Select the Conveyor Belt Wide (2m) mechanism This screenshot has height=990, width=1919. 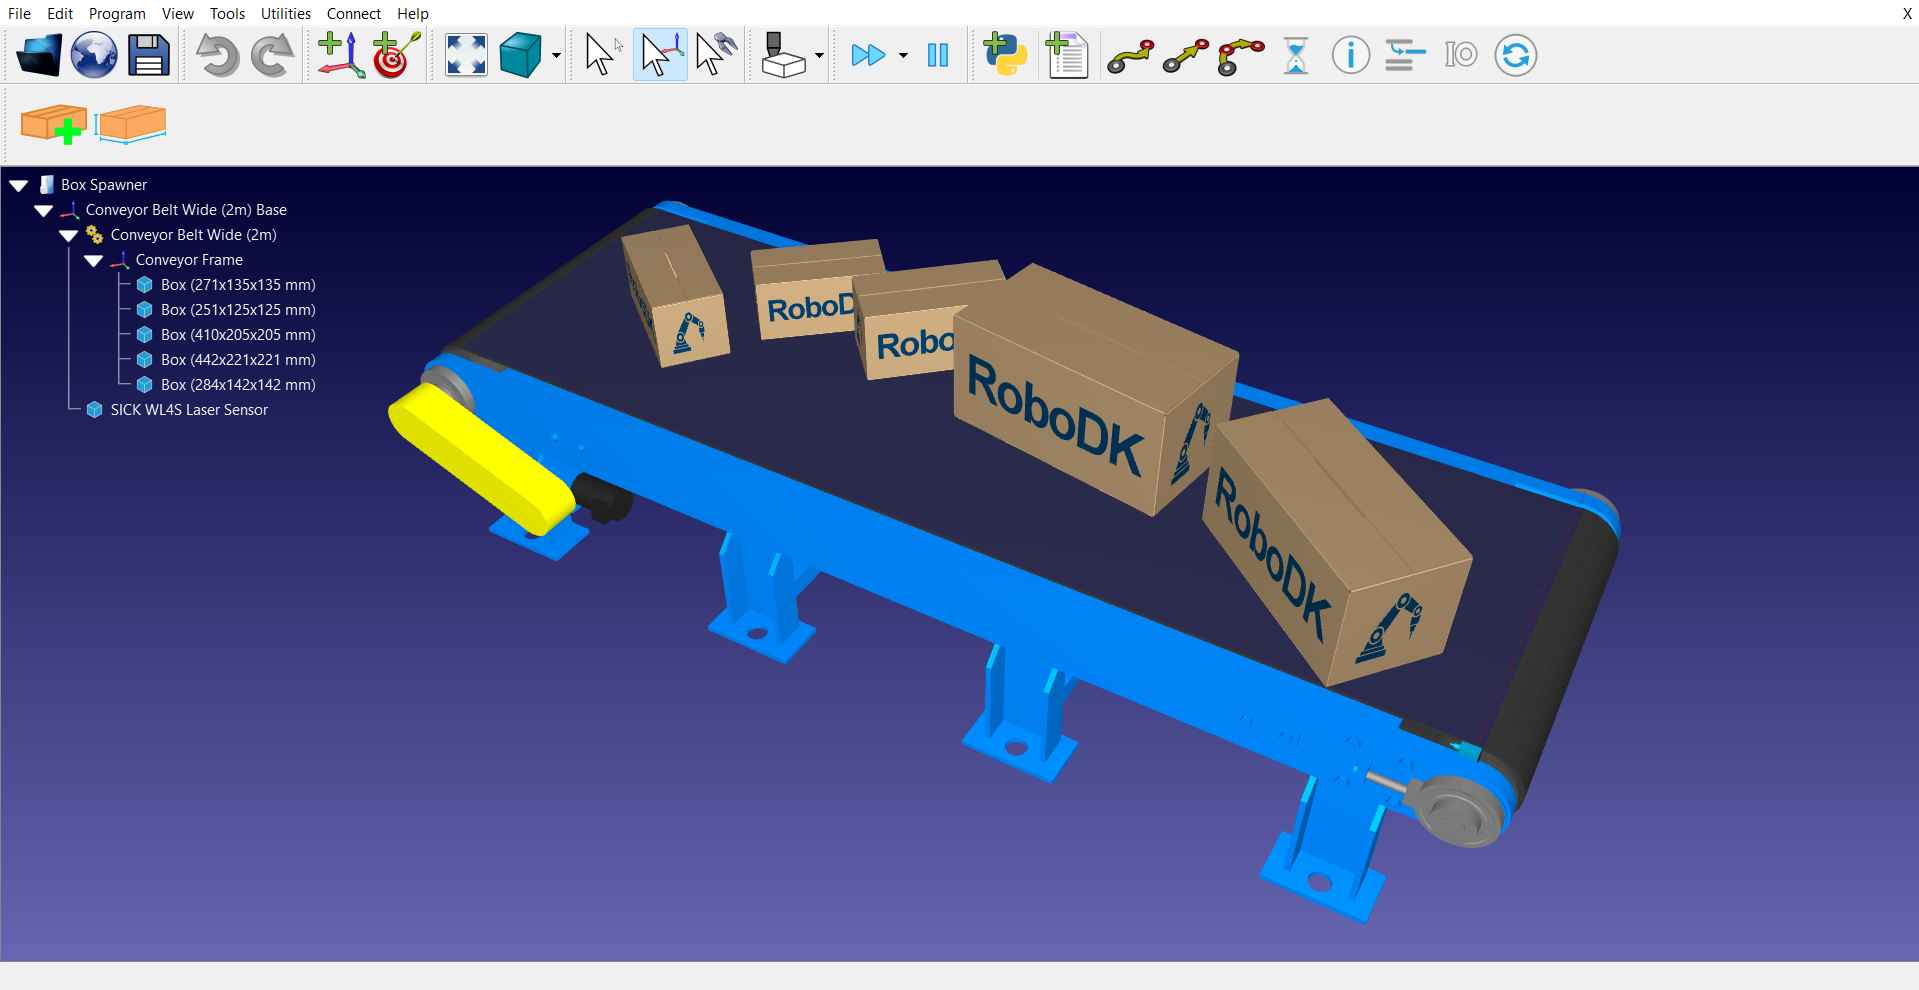pos(193,235)
